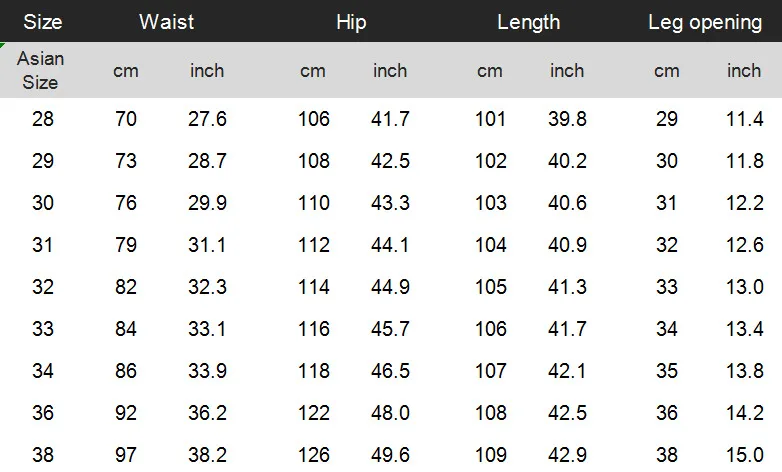The width and height of the screenshot is (782, 472).
Task: Select size 28 row label
Action: click(43, 119)
